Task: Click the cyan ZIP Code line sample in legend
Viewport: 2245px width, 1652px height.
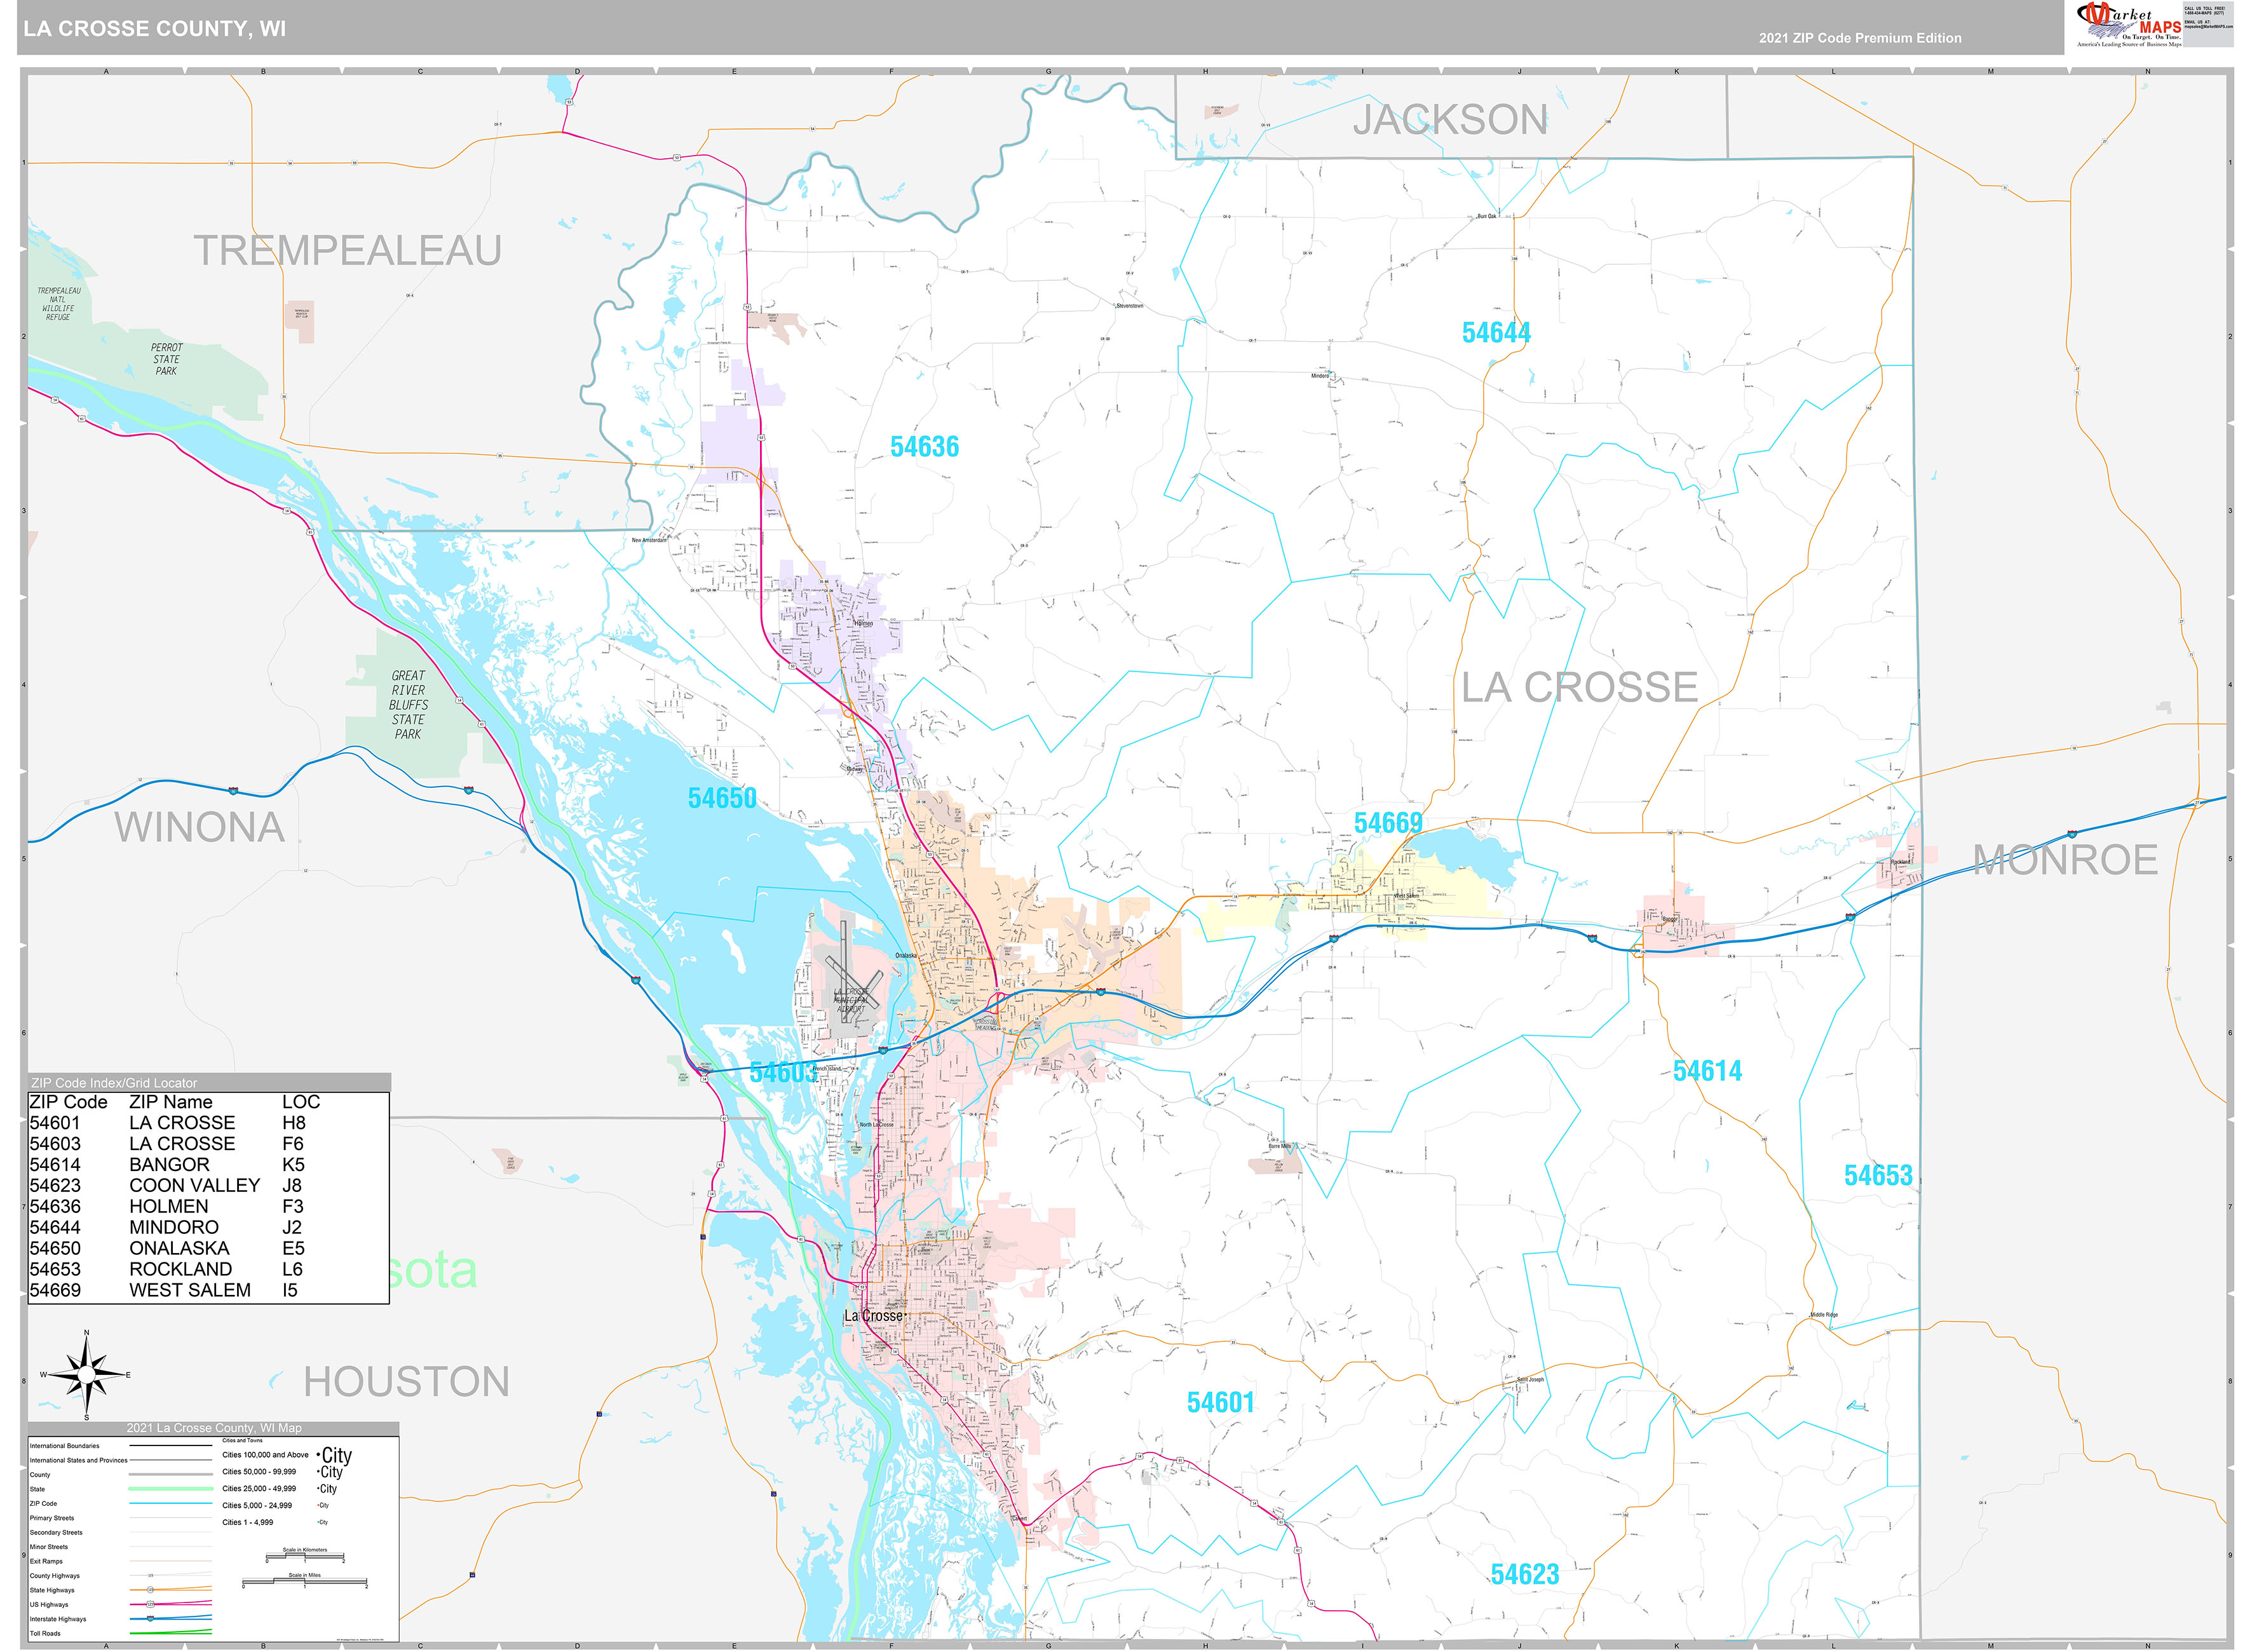Action: coord(170,1504)
